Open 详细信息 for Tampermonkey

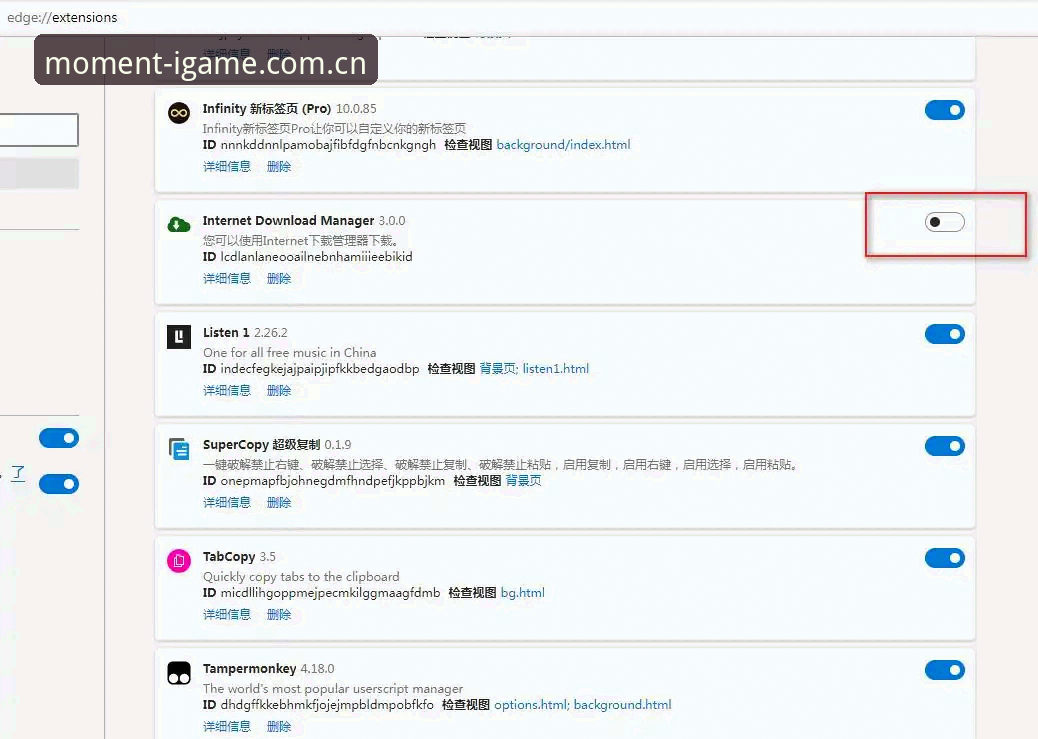[x=227, y=726]
